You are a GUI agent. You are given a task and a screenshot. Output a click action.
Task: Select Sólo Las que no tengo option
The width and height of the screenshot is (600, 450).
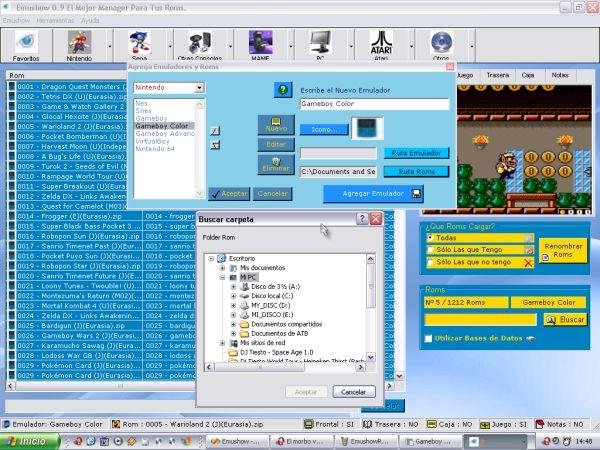430,262
